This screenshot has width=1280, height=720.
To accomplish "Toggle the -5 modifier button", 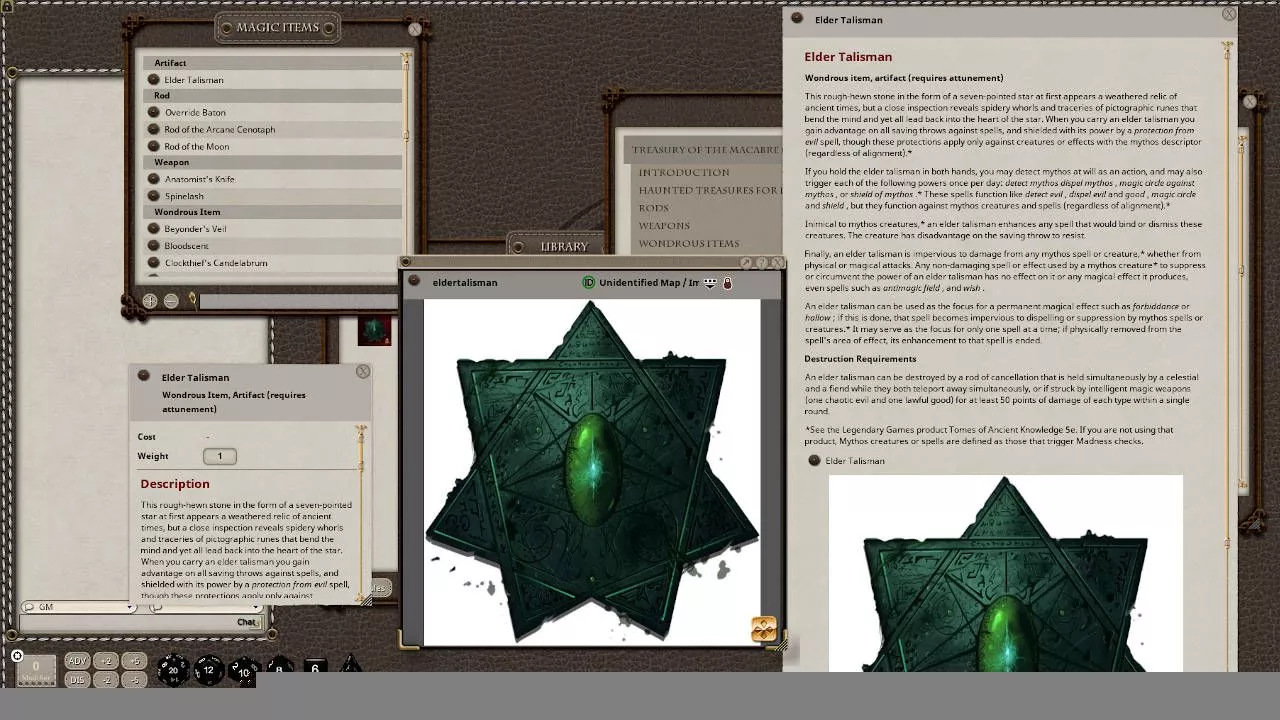I will [134, 680].
